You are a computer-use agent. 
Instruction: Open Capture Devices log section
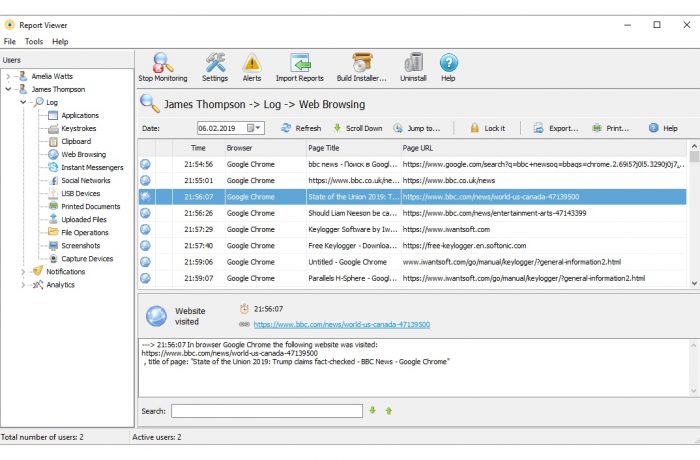(x=87, y=259)
